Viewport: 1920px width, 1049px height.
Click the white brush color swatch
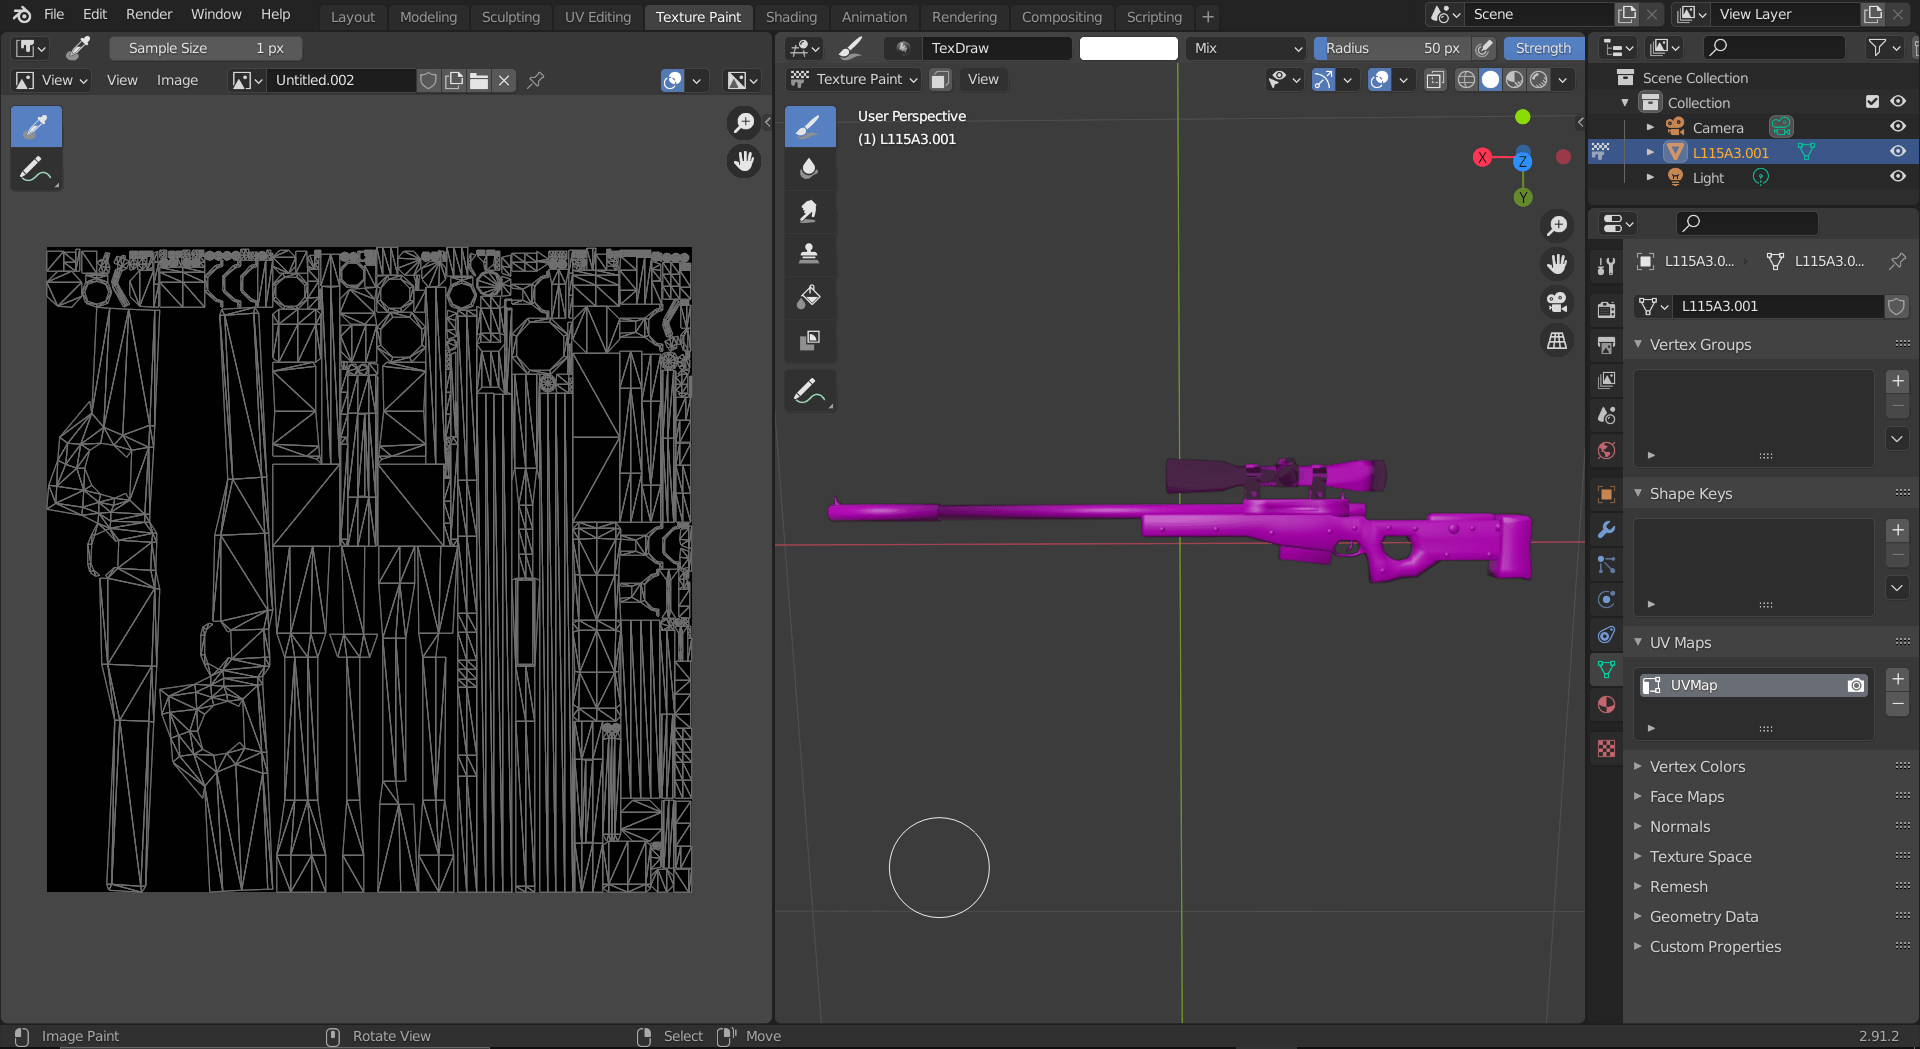click(x=1128, y=48)
